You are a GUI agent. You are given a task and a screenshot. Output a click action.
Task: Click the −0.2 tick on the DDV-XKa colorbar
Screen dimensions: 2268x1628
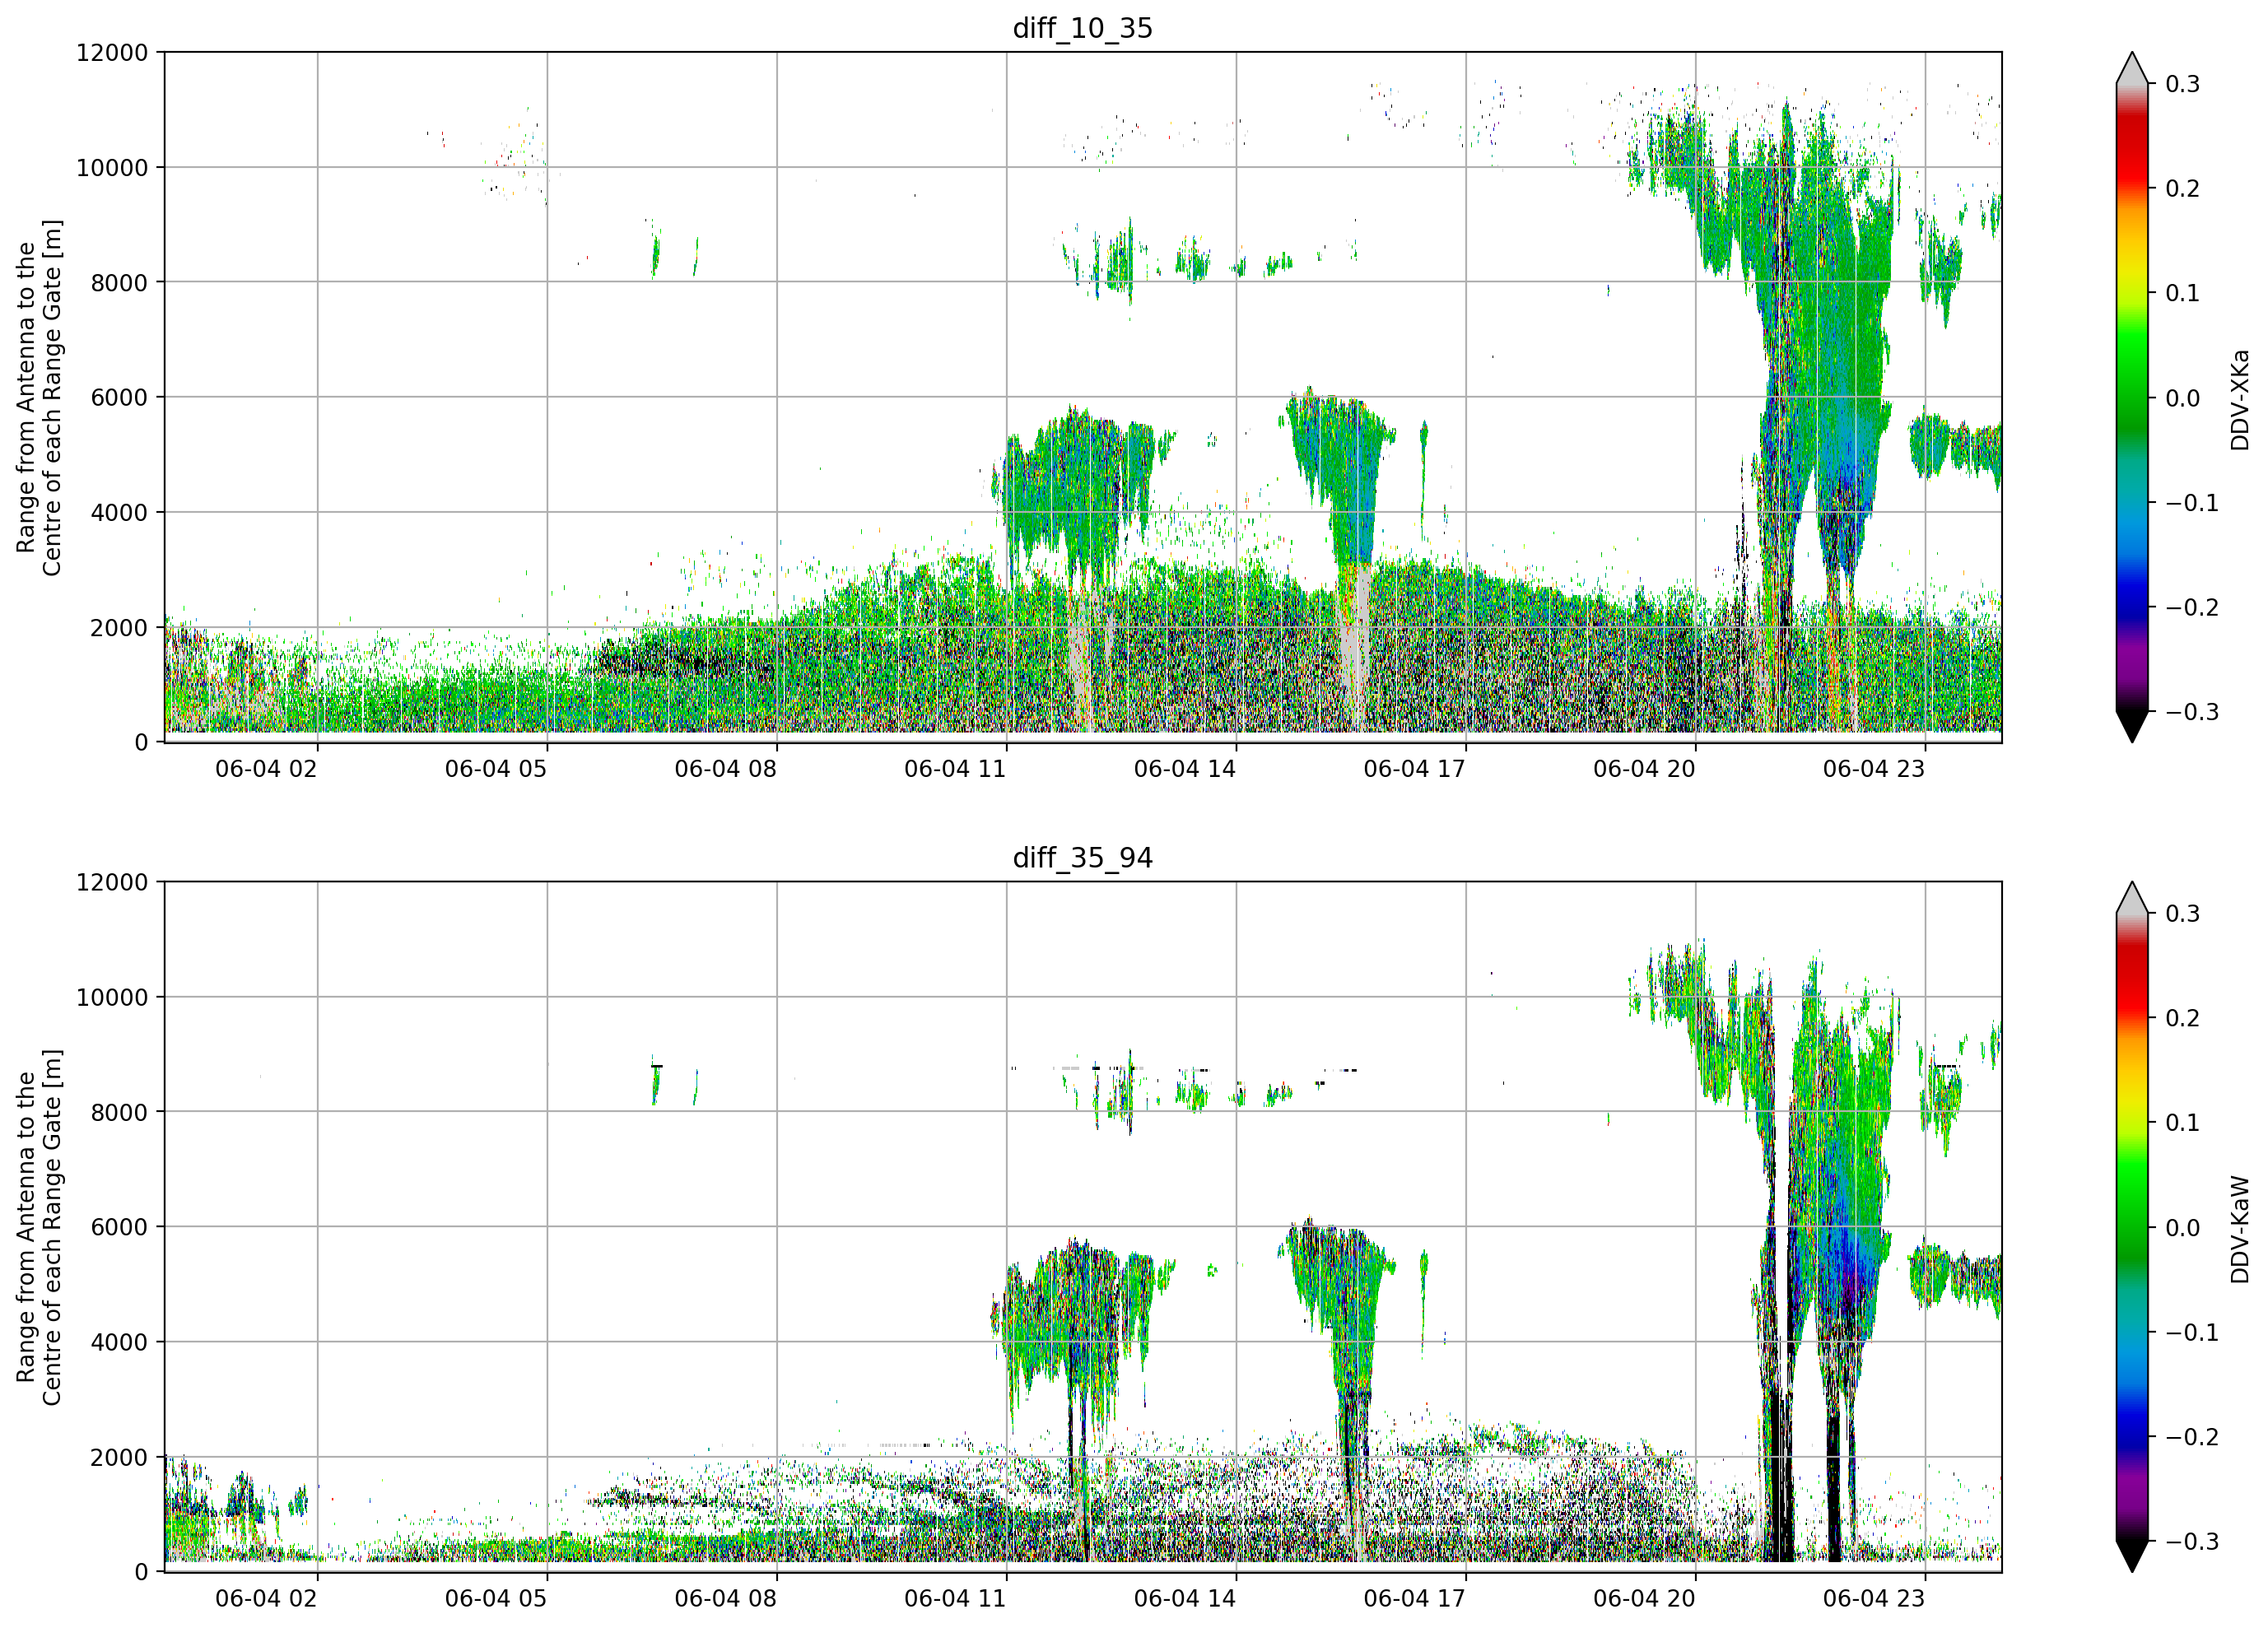click(x=2192, y=607)
